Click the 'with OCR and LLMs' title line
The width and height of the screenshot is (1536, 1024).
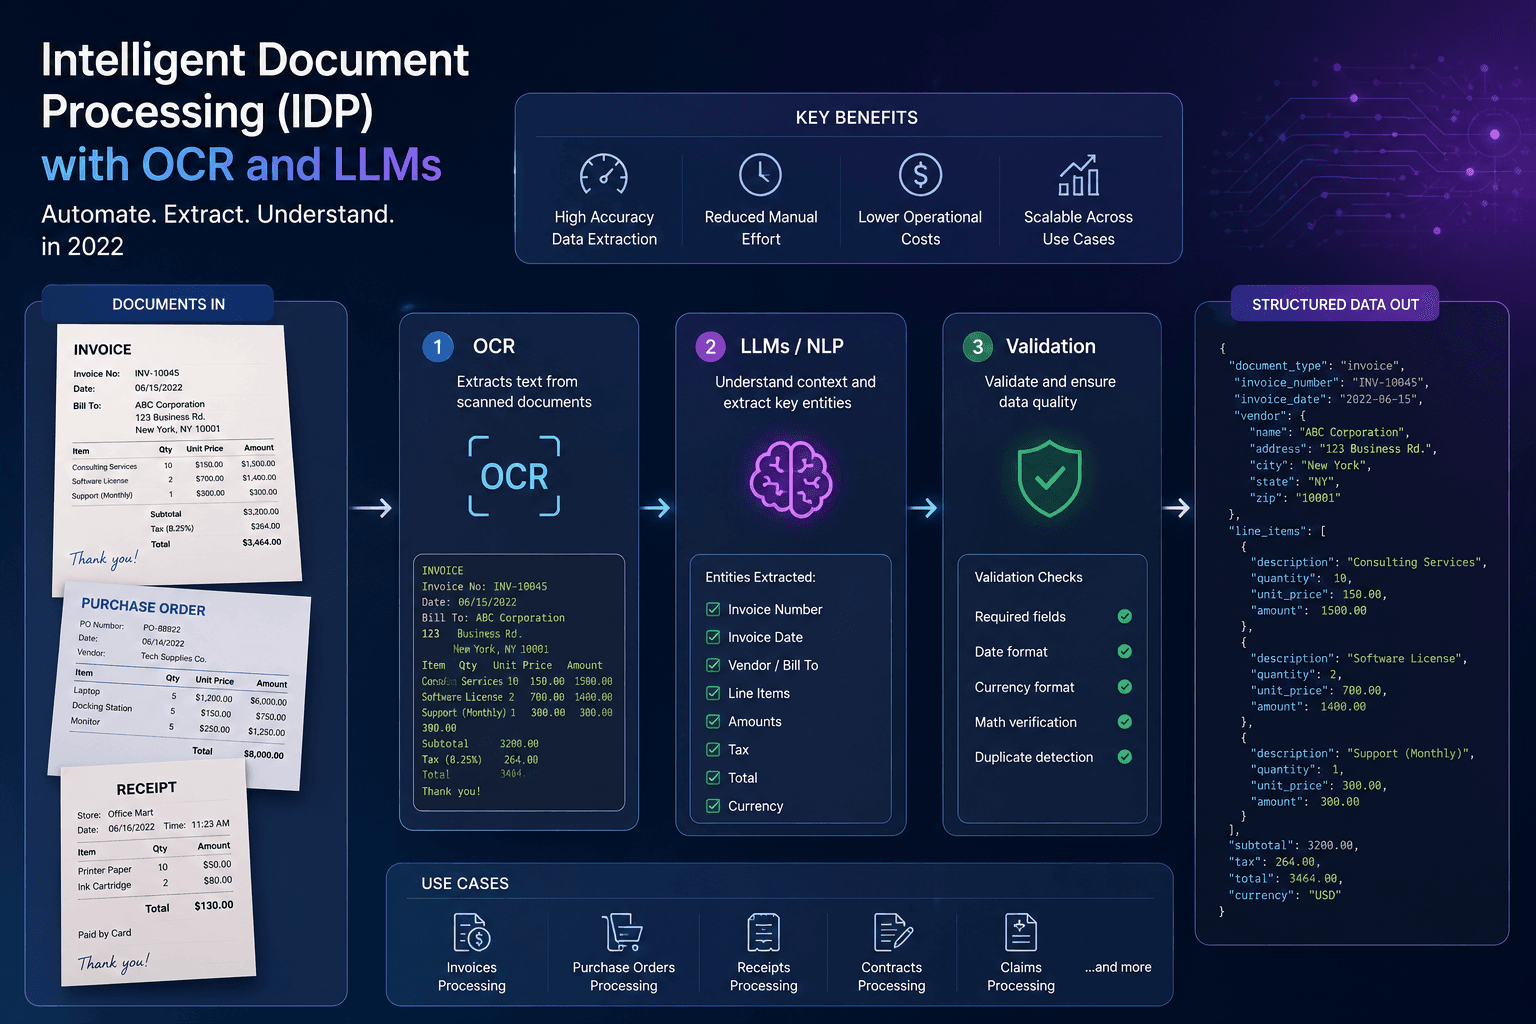[241, 165]
